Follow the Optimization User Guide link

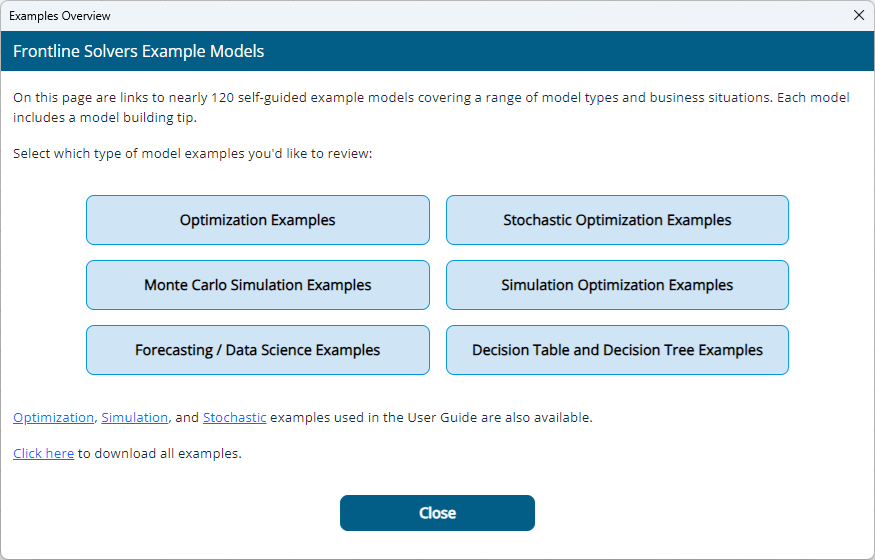(53, 418)
